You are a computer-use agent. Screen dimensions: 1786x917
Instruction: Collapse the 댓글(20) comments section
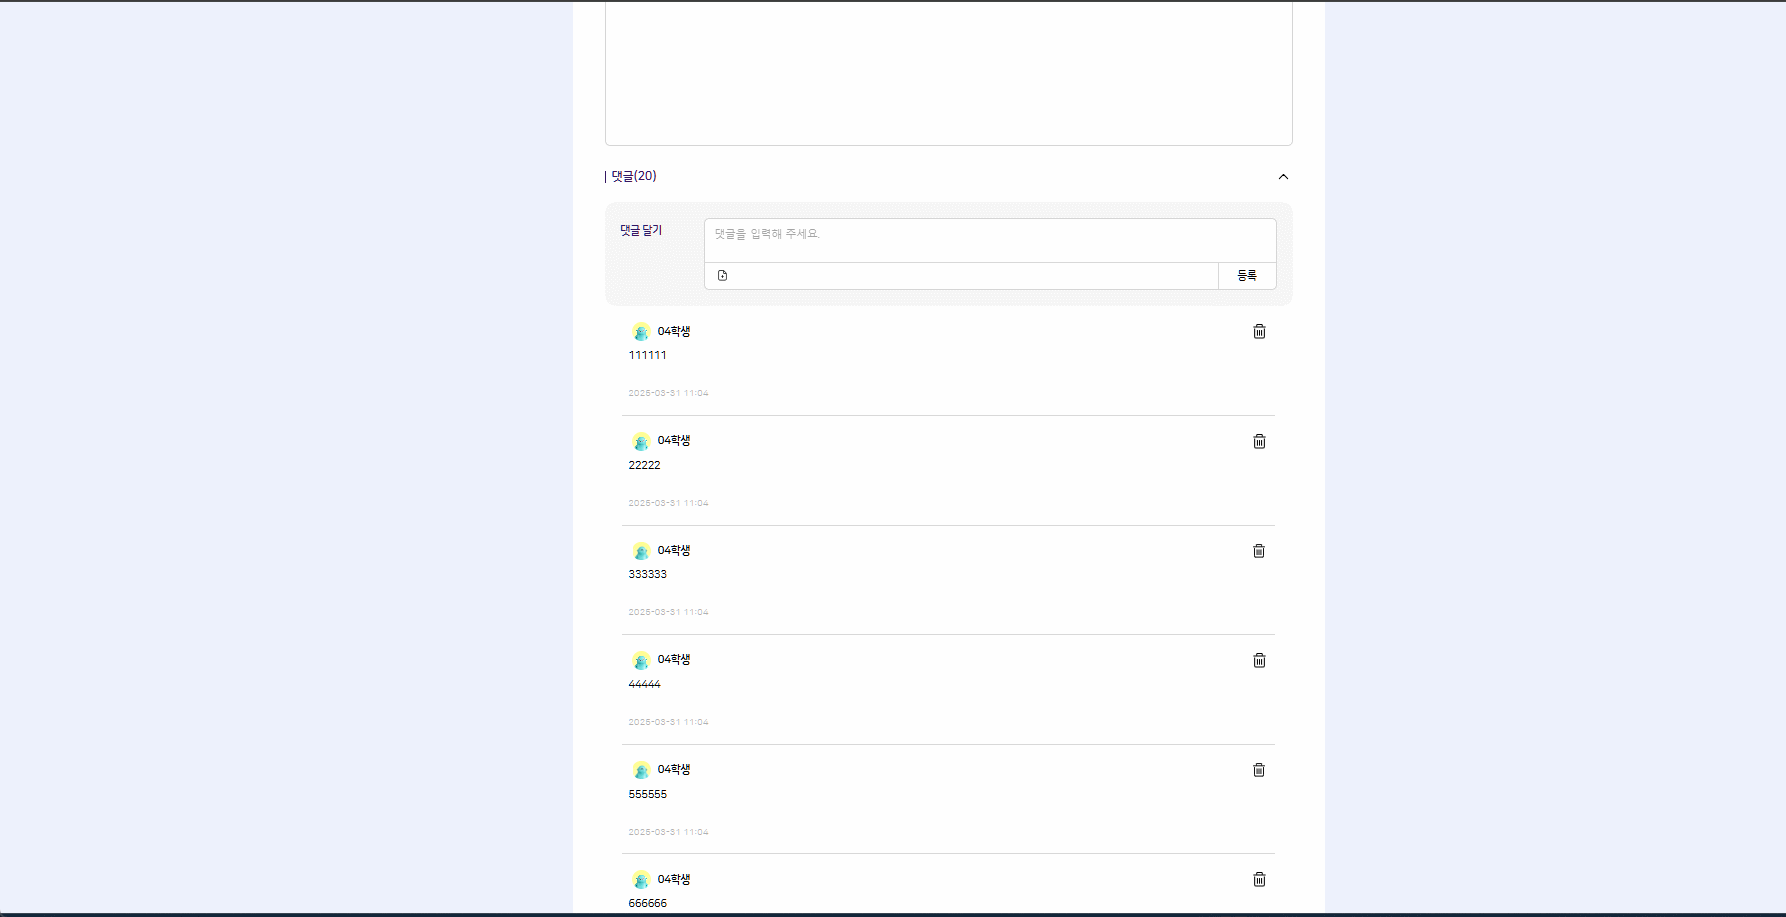1283,177
